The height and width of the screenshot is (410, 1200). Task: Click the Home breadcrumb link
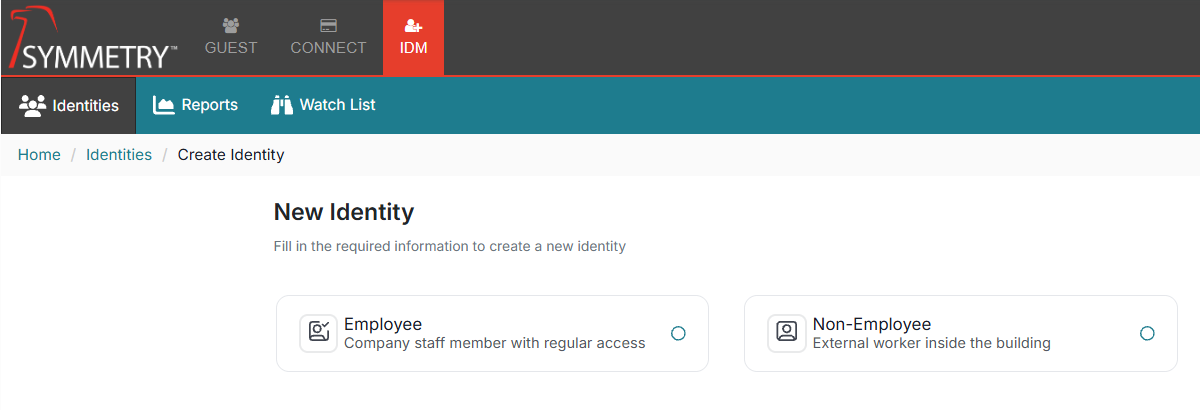39,155
